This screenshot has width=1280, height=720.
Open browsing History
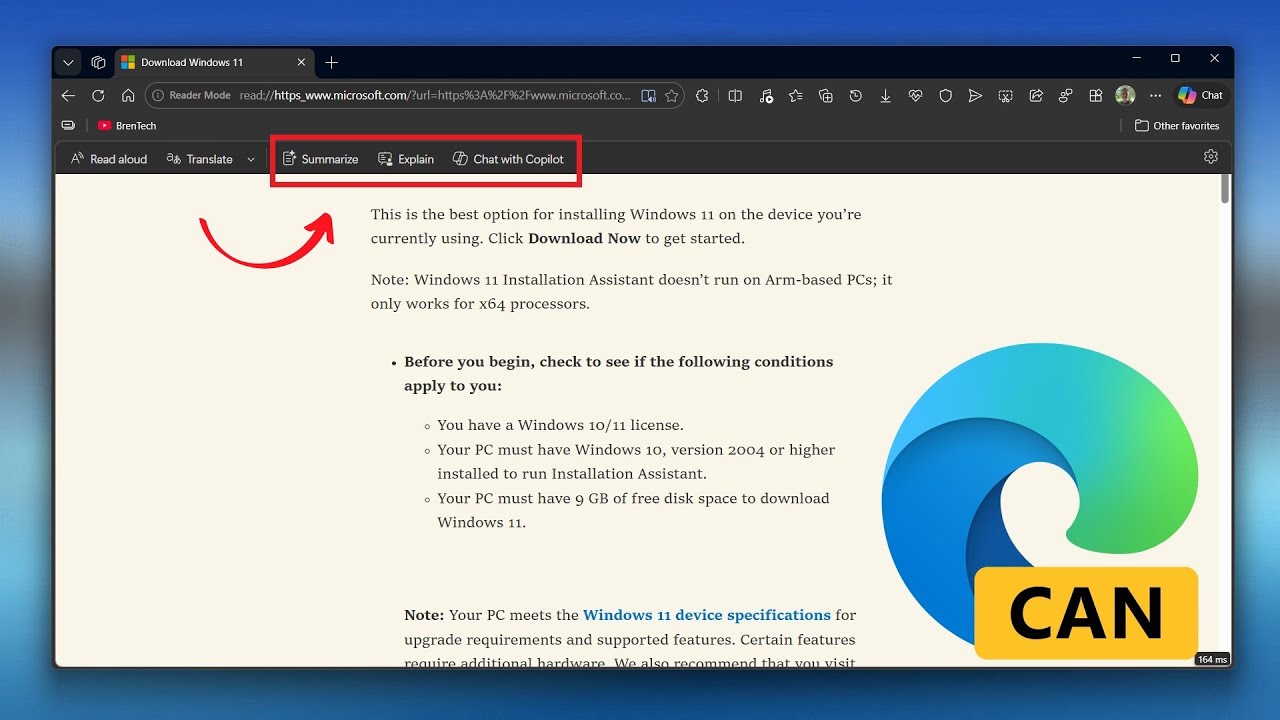pos(855,96)
